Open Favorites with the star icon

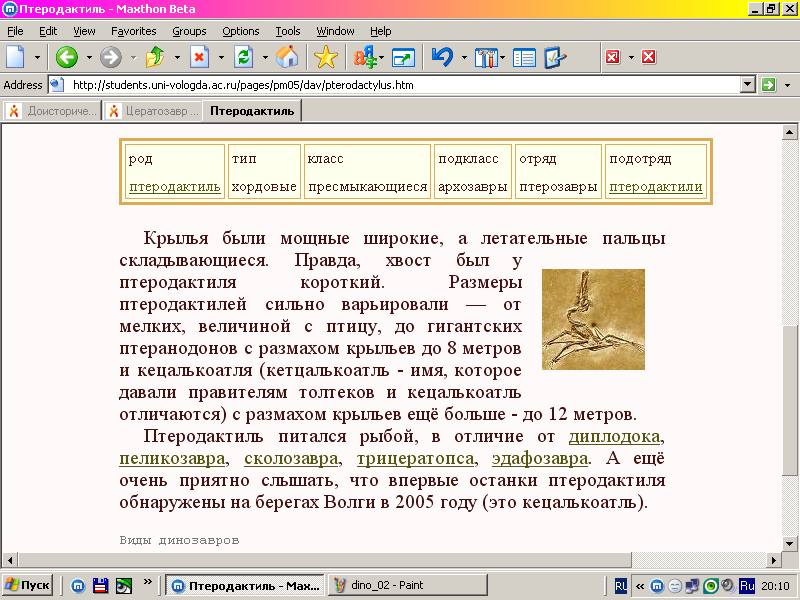(x=326, y=57)
